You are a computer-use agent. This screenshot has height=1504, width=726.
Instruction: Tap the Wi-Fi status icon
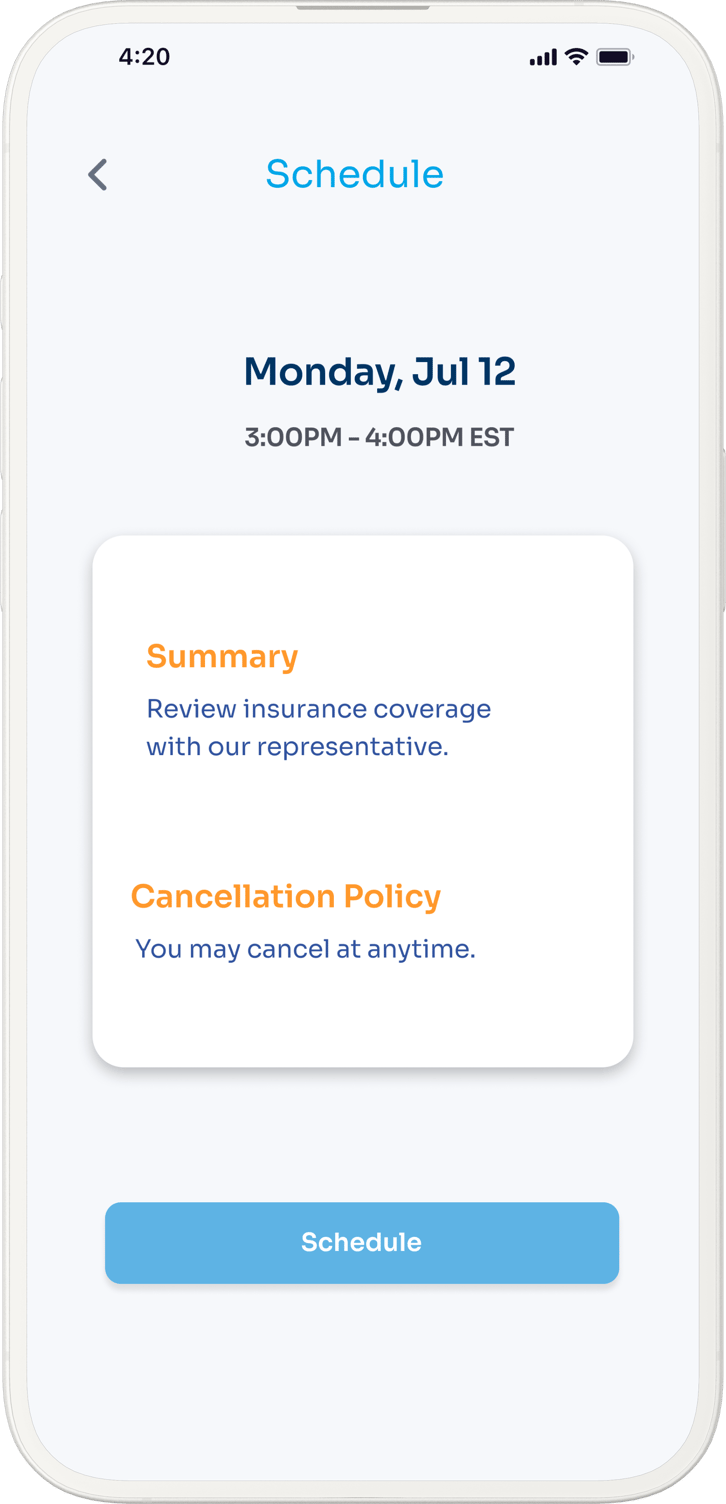(576, 57)
